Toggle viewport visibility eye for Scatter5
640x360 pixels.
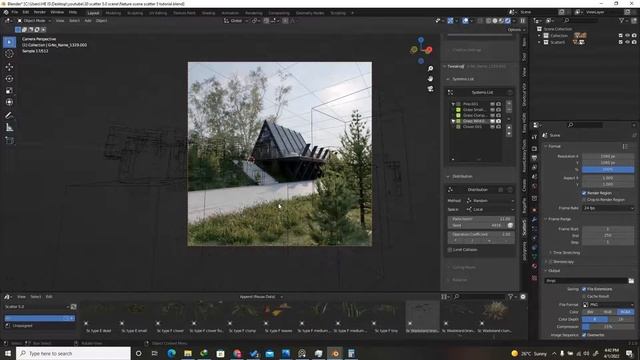point(627,42)
